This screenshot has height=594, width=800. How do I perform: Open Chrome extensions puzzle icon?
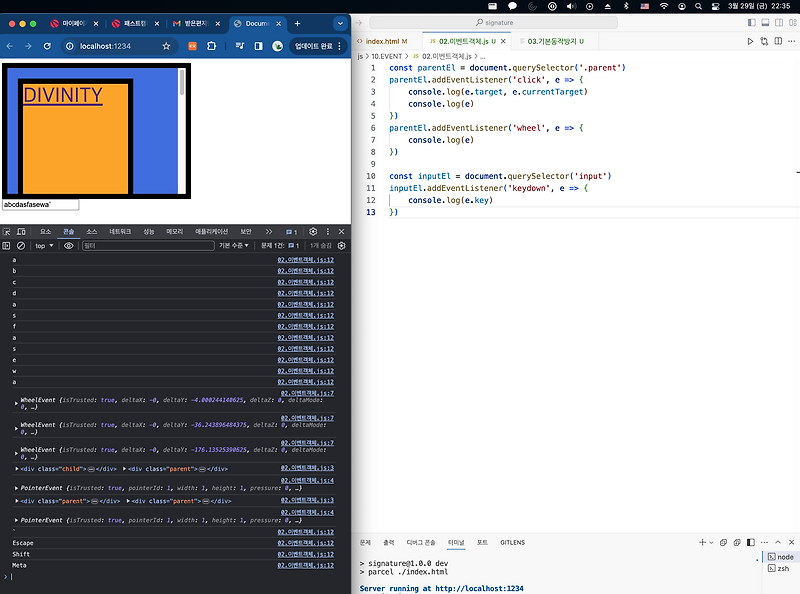point(212,46)
